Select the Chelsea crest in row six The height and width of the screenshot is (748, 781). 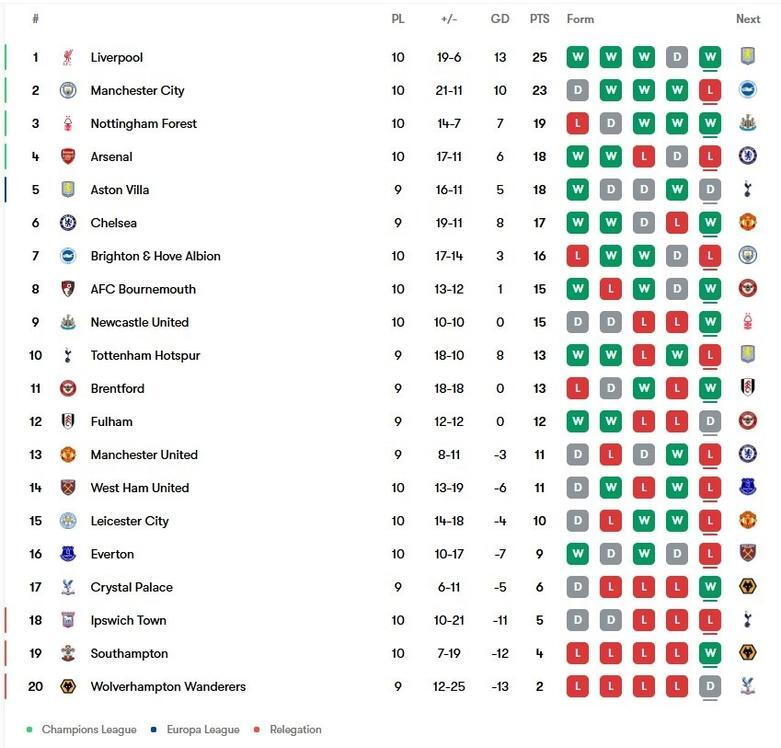pos(68,223)
